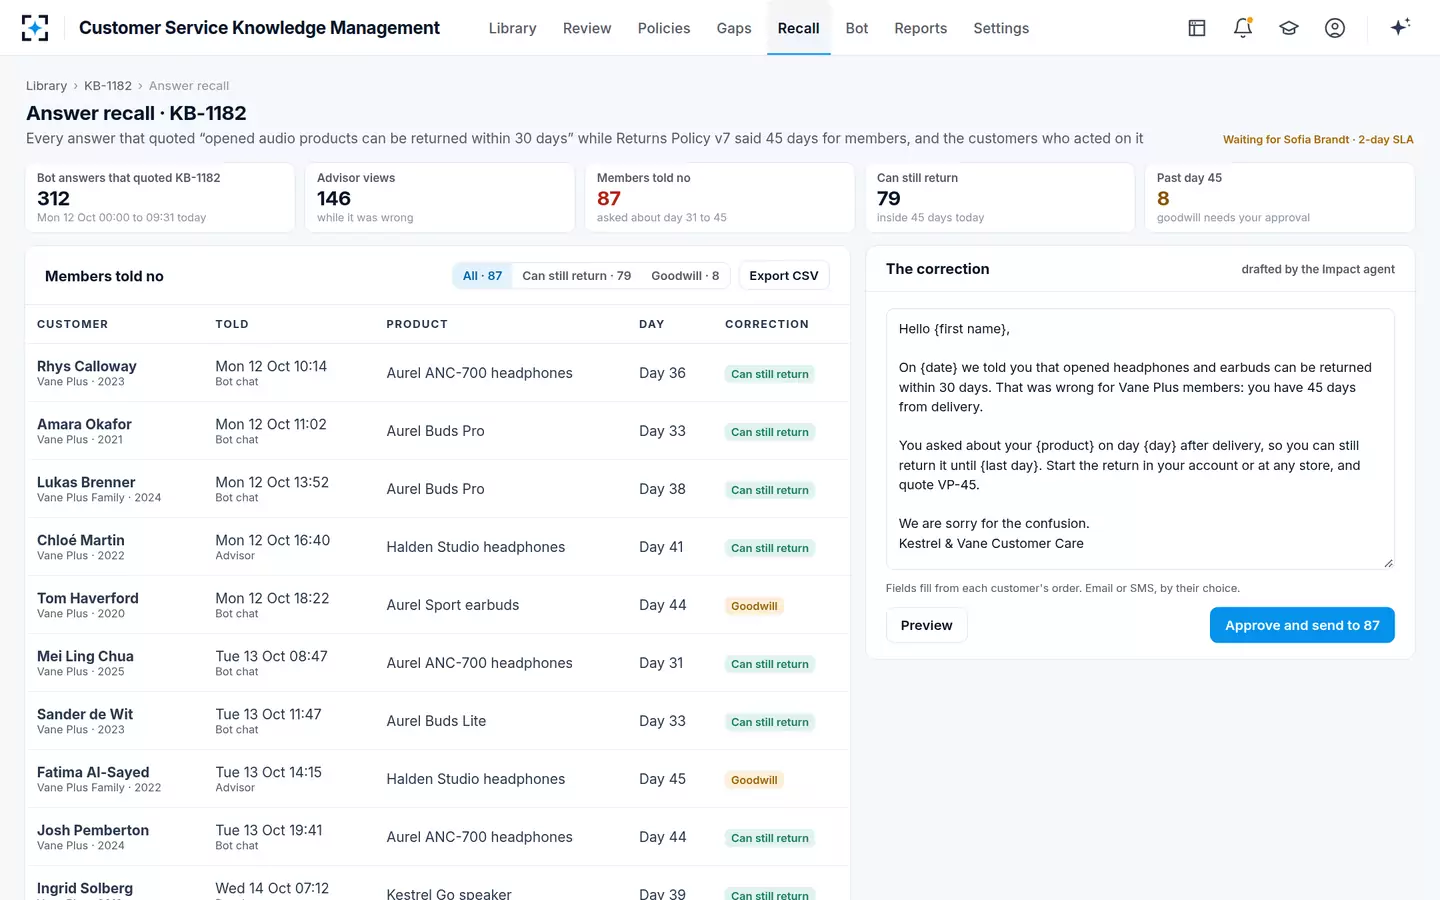Viewport: 1440px width, 900px height.
Task: Filter list to Can still return · 79
Action: click(x=577, y=276)
